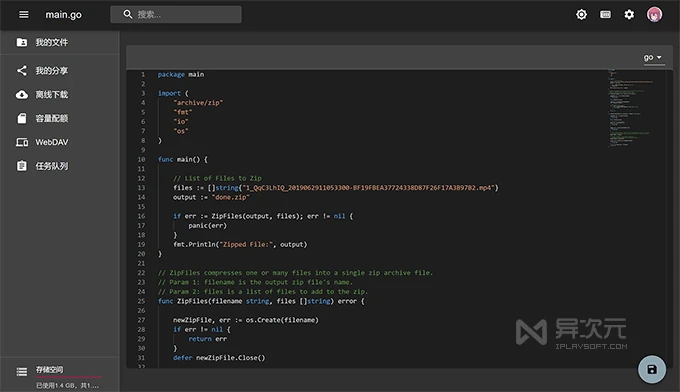Click the cloud download icon
Viewport: 680px width, 392px height.
22,95
